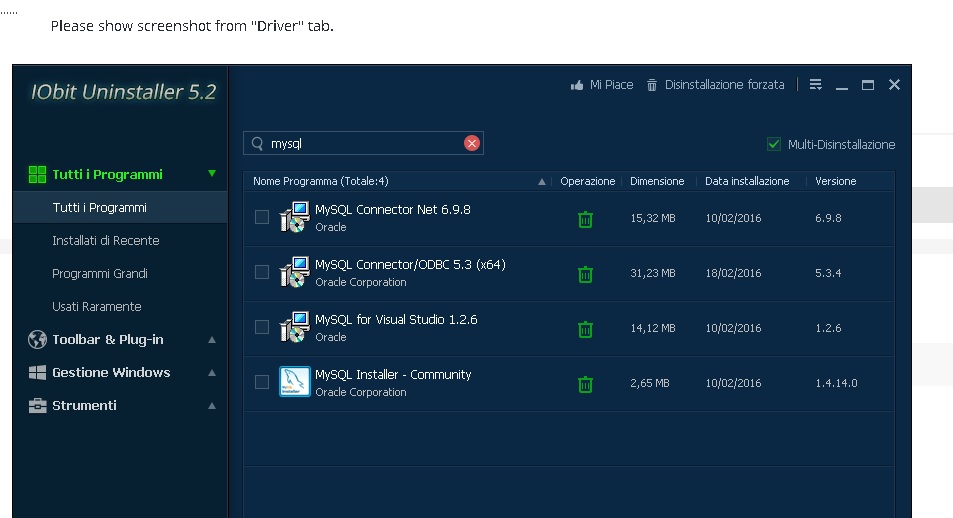Click the MySQL Installer Community dolphin icon

point(295,381)
